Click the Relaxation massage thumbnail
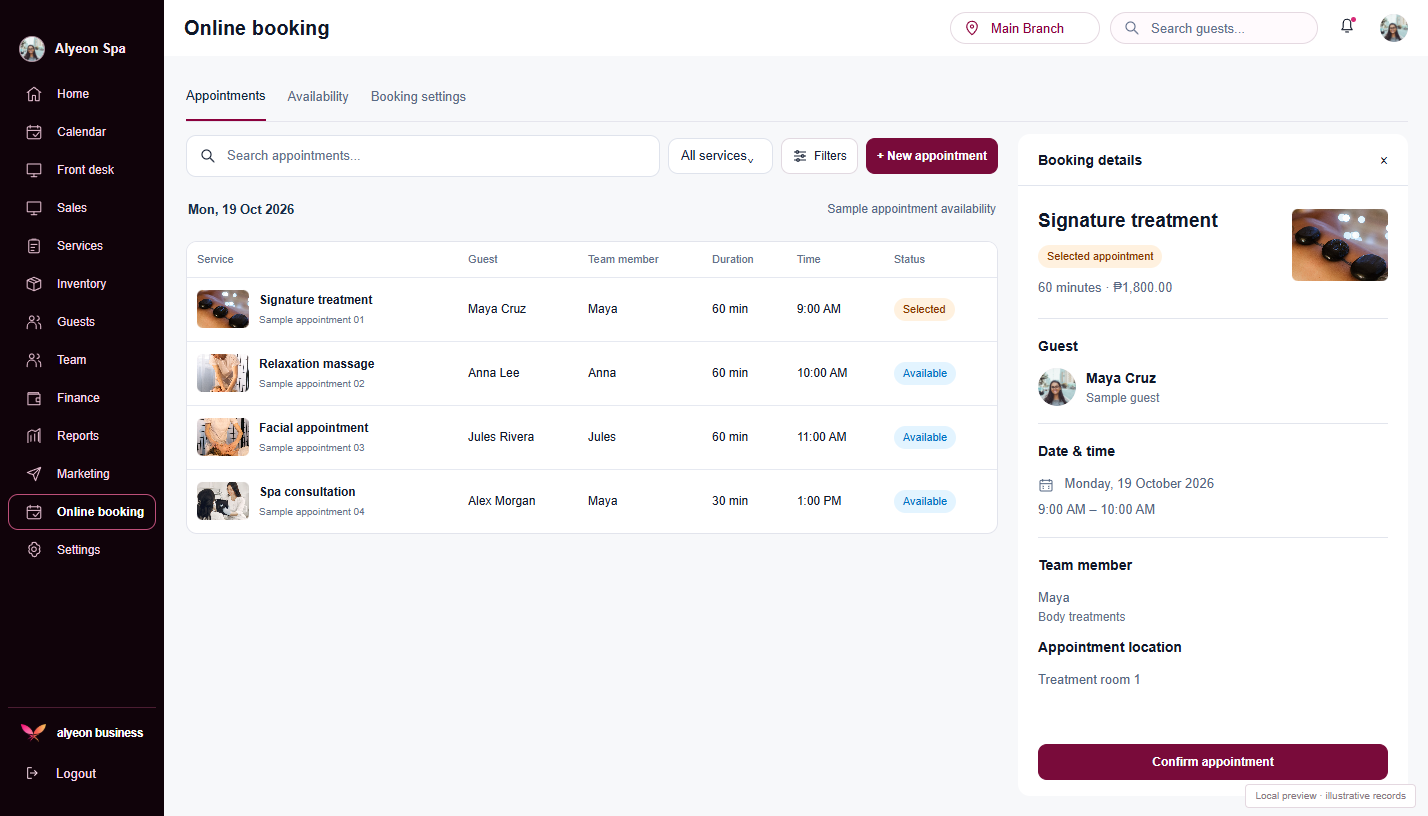Image resolution: width=1428 pixels, height=816 pixels. [223, 373]
